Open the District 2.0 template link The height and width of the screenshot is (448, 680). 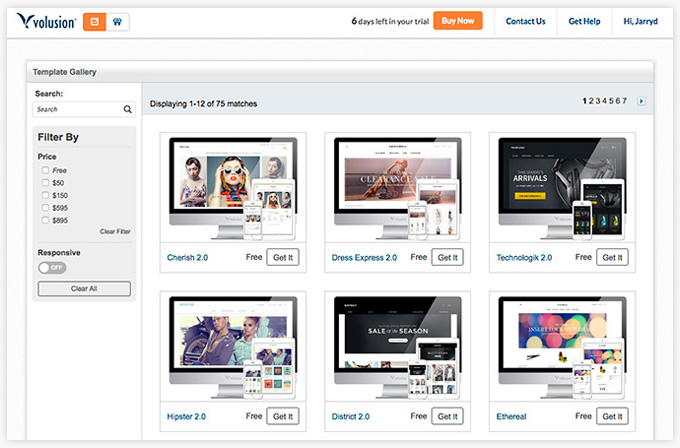(x=352, y=416)
